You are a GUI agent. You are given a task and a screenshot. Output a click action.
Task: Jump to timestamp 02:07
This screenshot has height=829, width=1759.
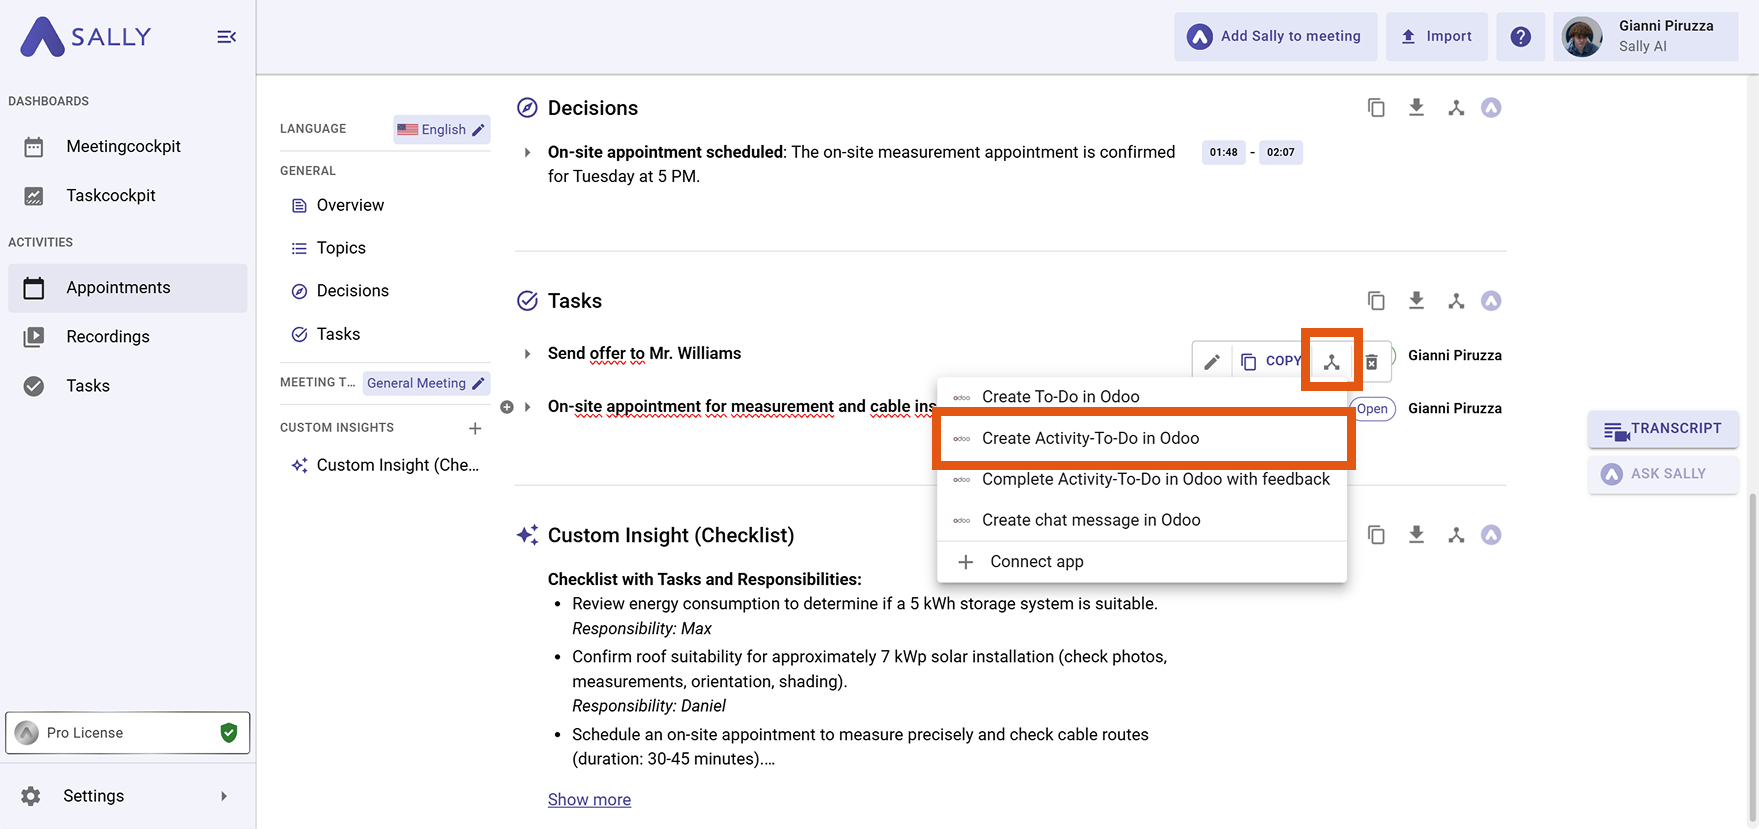[x=1280, y=153]
